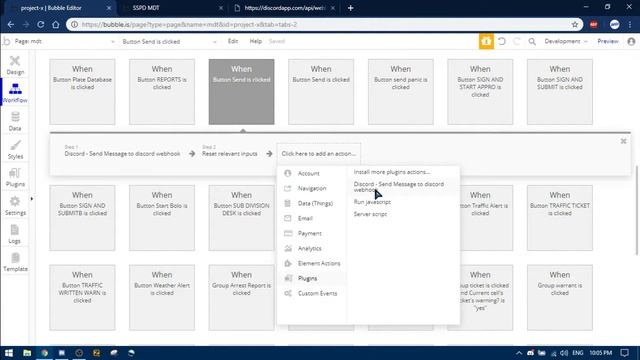Viewport: 640px width, 360px height.
Task: Reload the current browser page
Action: pyautogui.click(x=40, y=24)
